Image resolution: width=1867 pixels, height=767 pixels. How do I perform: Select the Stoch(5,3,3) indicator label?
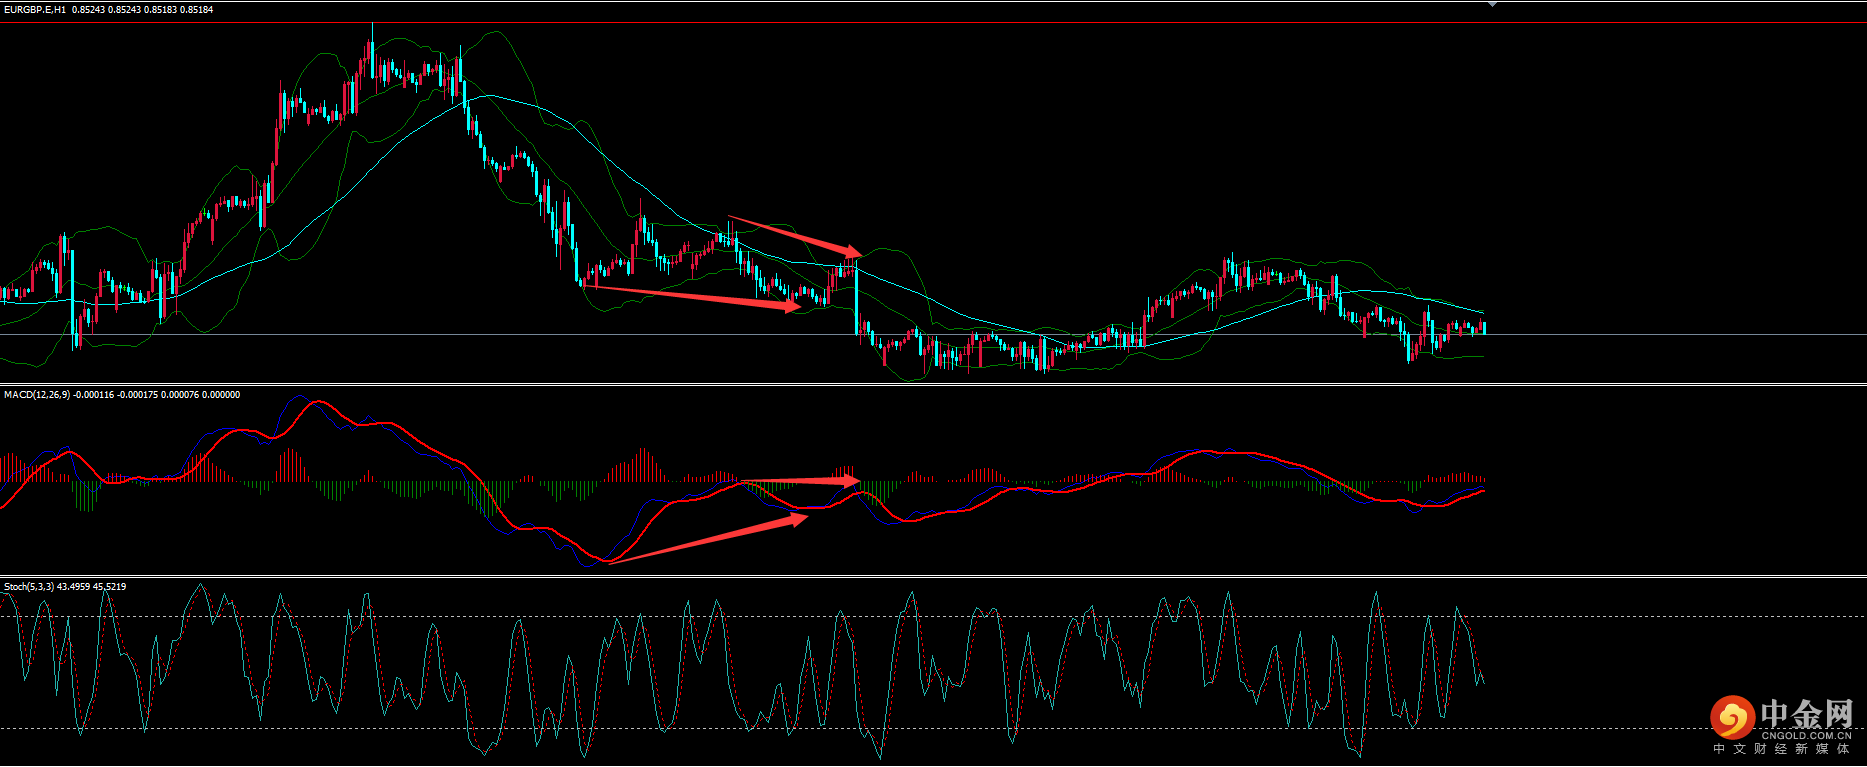tap(29, 587)
